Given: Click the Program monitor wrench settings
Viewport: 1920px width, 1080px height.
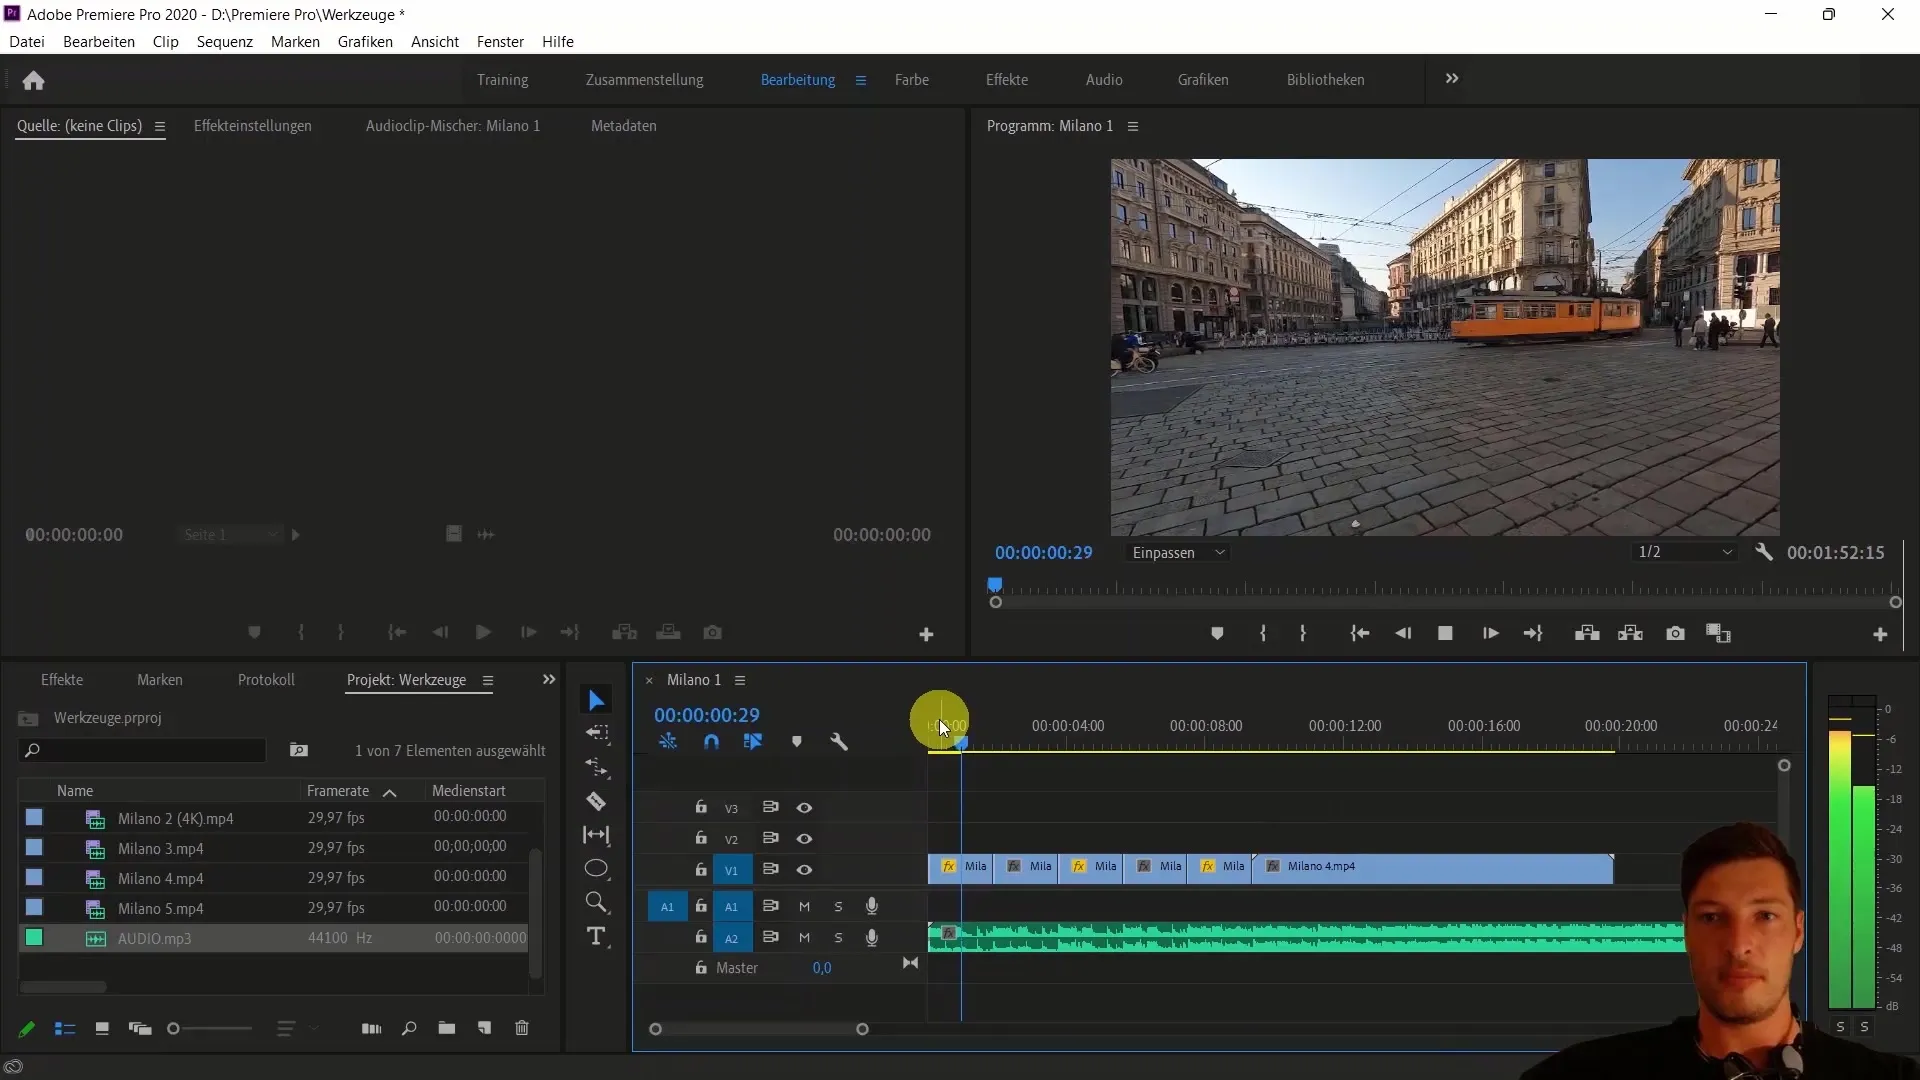Looking at the screenshot, I should (x=1764, y=552).
